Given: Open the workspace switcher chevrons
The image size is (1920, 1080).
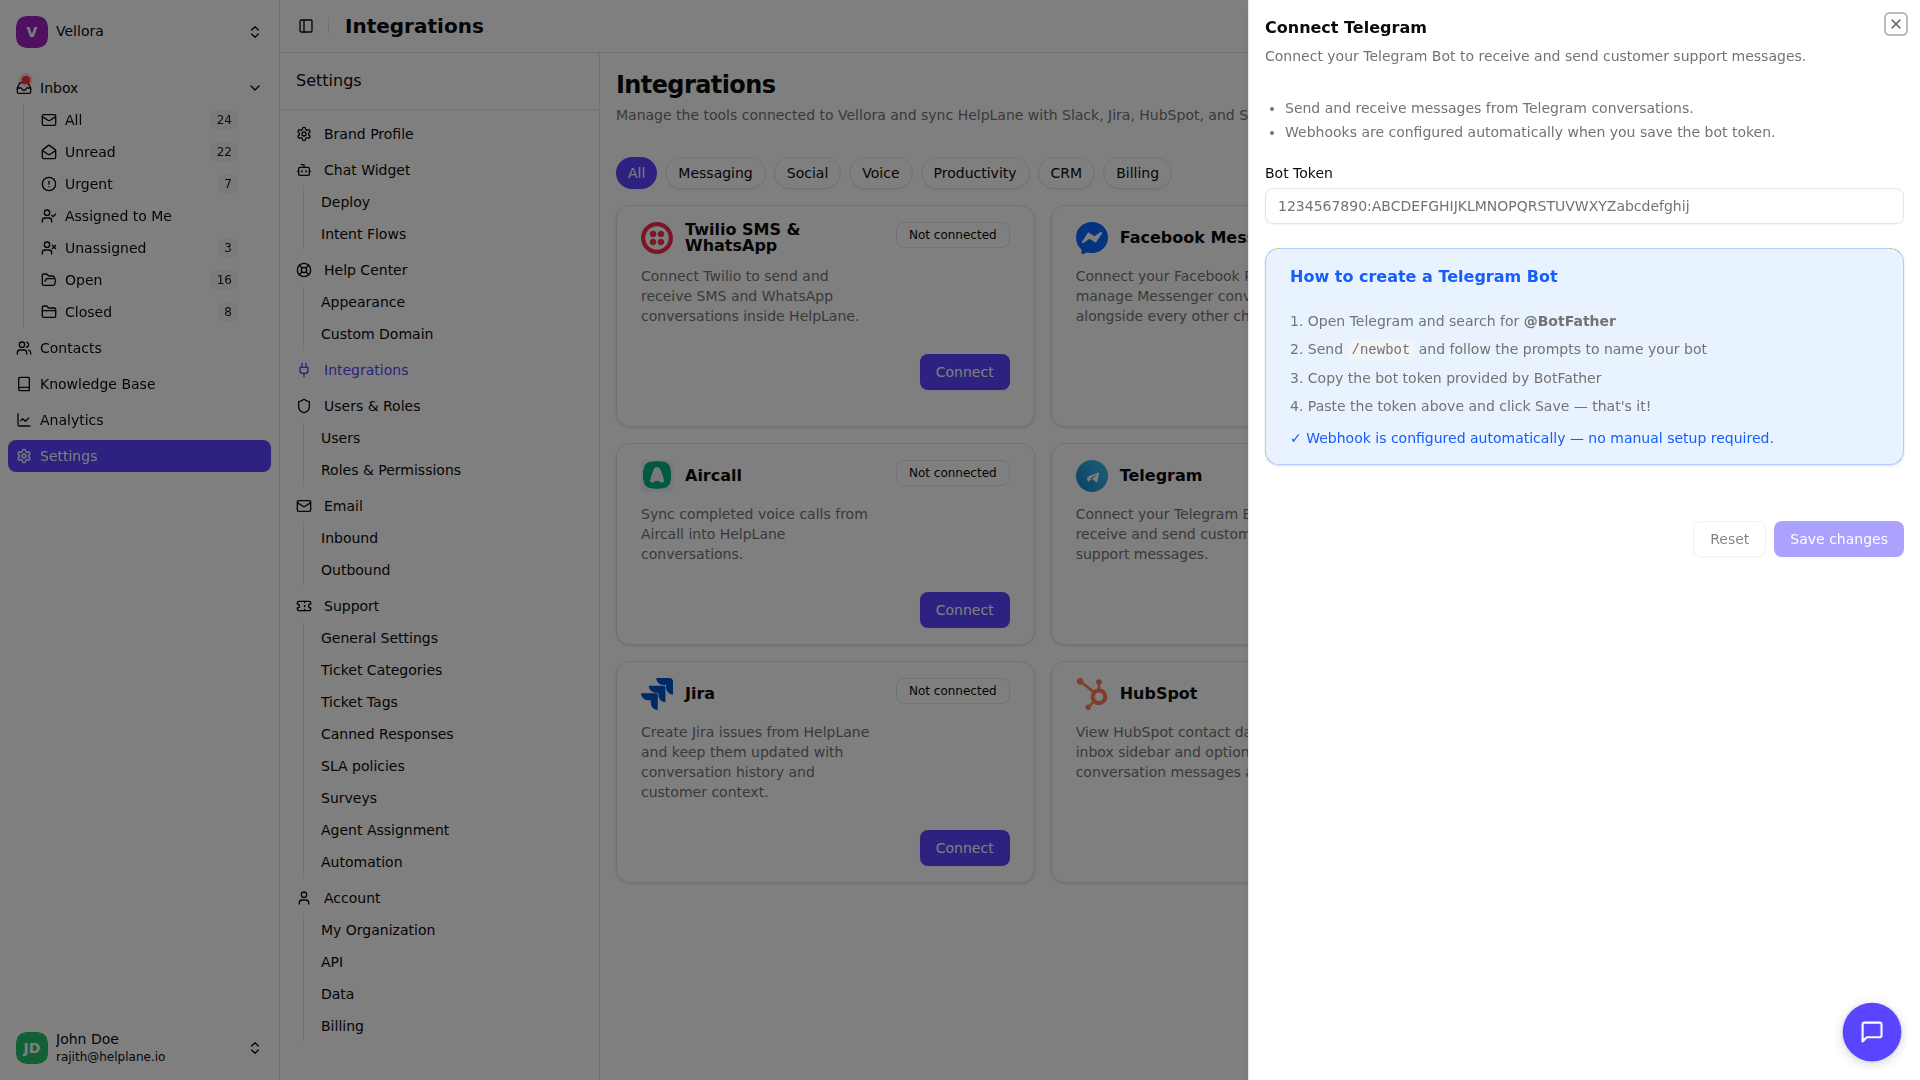Looking at the screenshot, I should [255, 32].
